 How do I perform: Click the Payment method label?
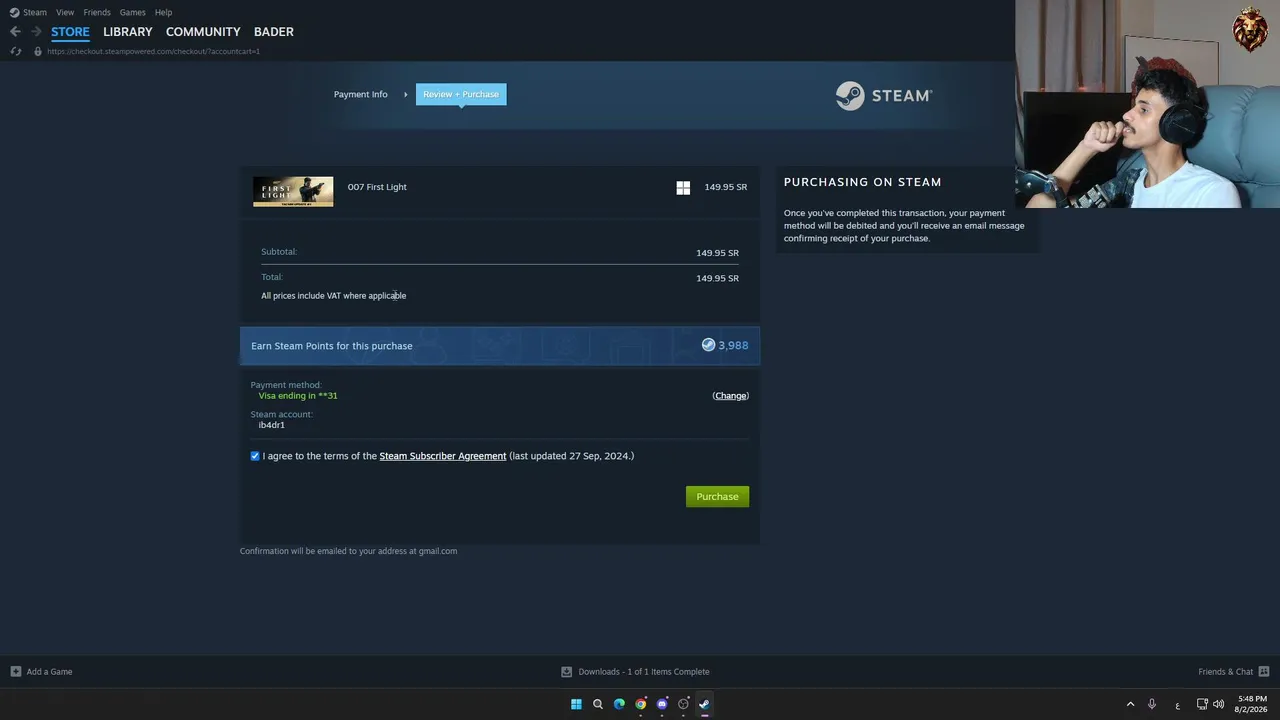pyautogui.click(x=286, y=385)
